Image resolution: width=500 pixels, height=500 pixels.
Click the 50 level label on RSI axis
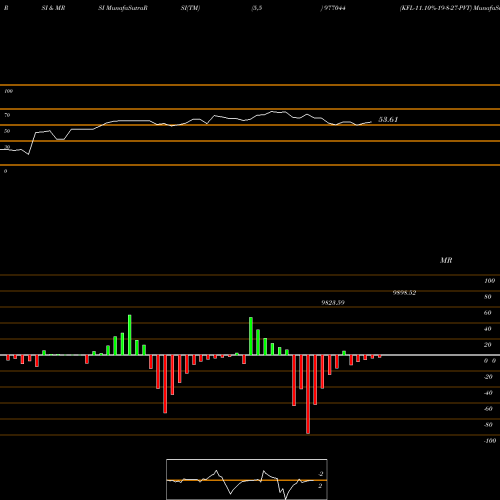[7, 131]
